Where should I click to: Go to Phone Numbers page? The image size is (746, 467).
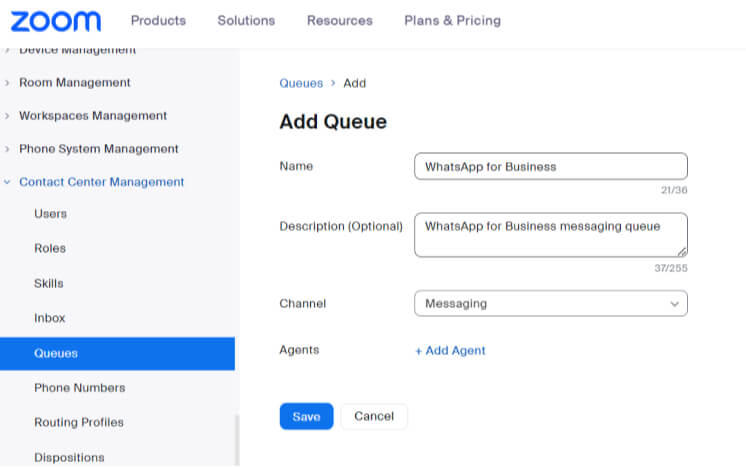79,388
